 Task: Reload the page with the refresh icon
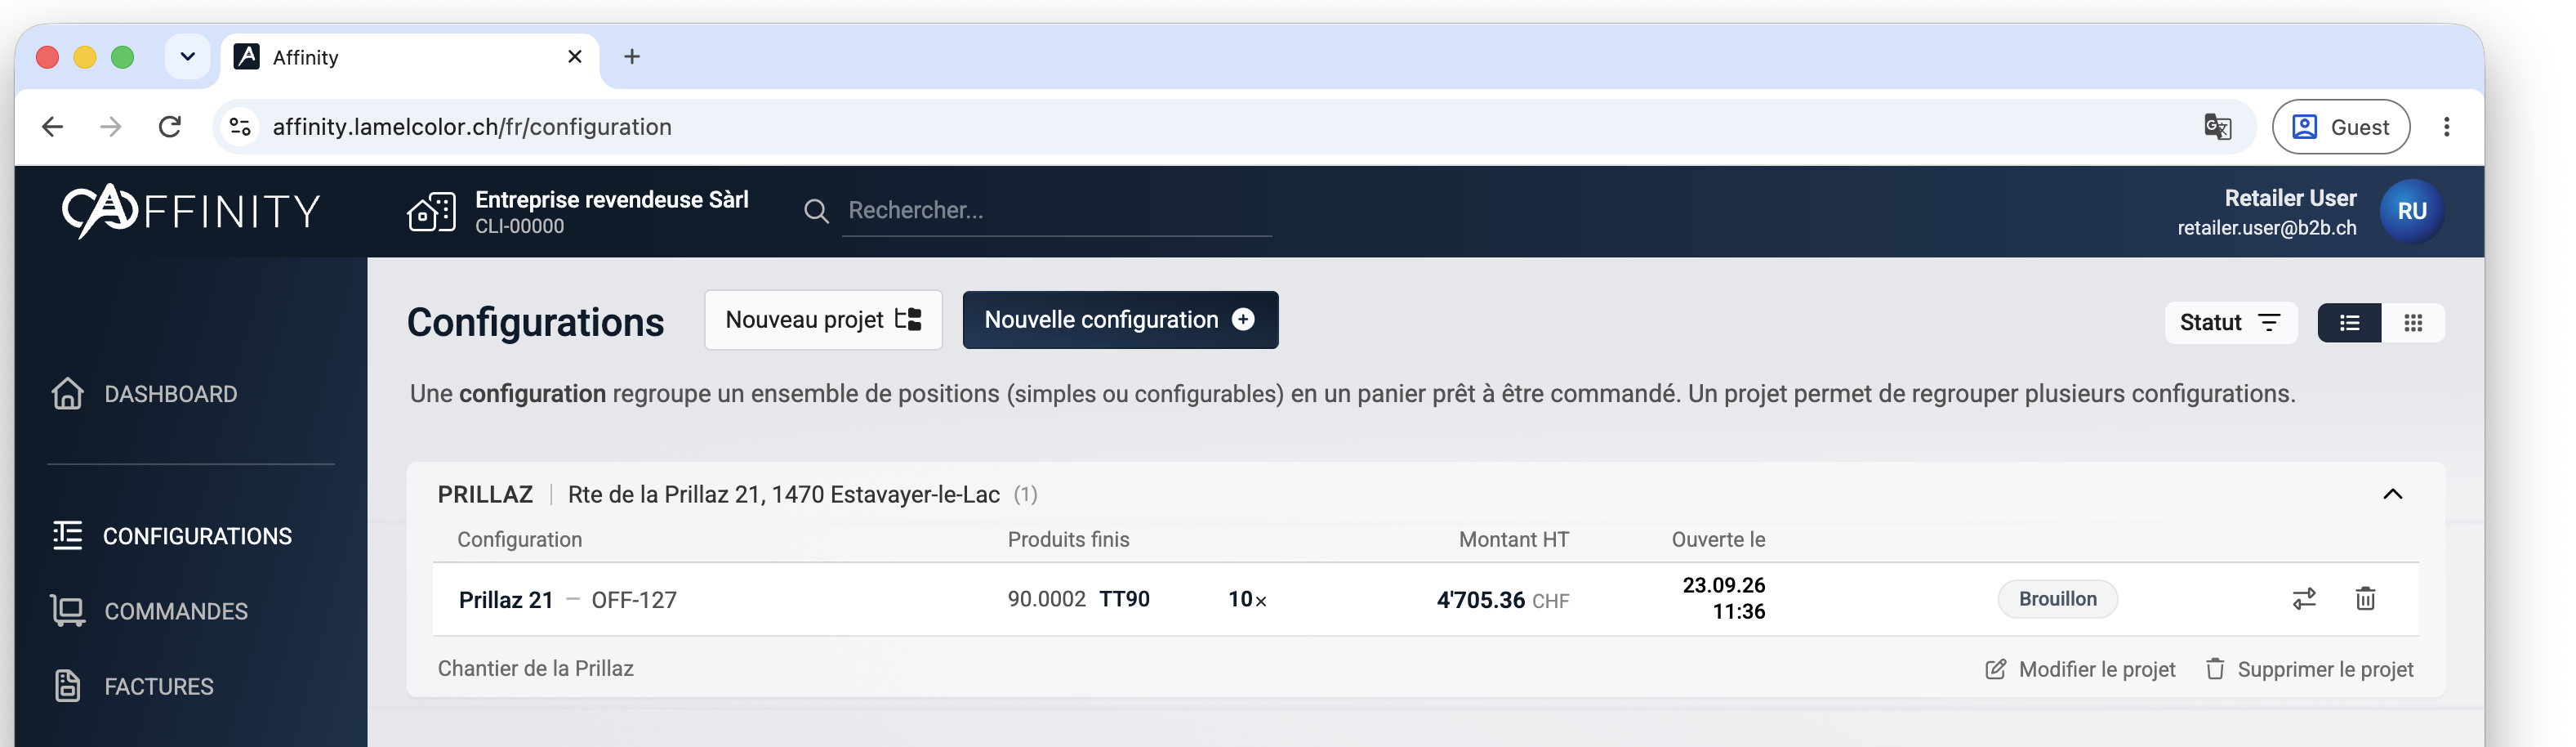click(x=170, y=127)
